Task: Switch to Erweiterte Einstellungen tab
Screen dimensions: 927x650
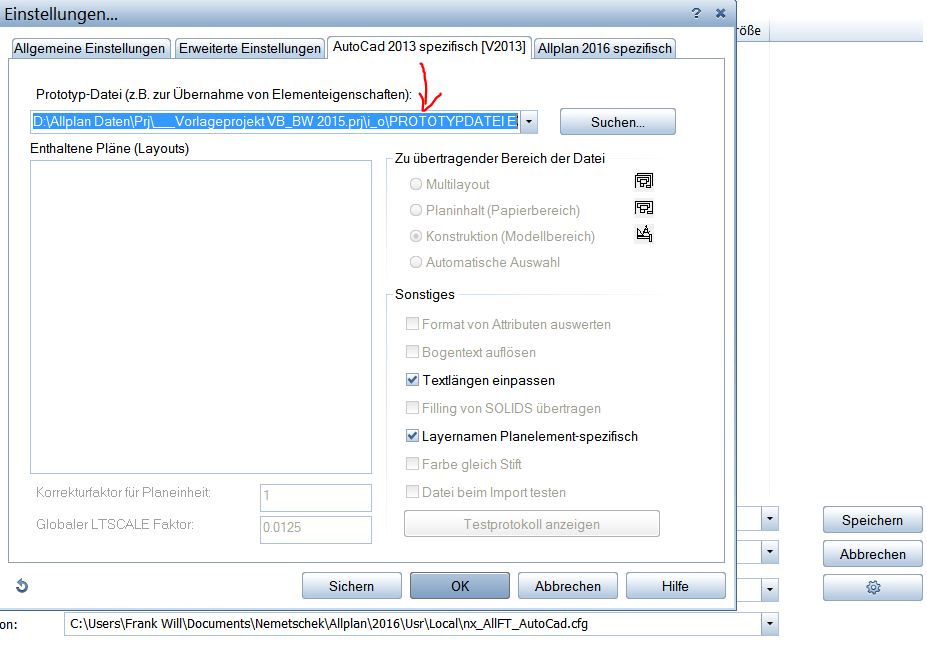Action: click(x=249, y=48)
